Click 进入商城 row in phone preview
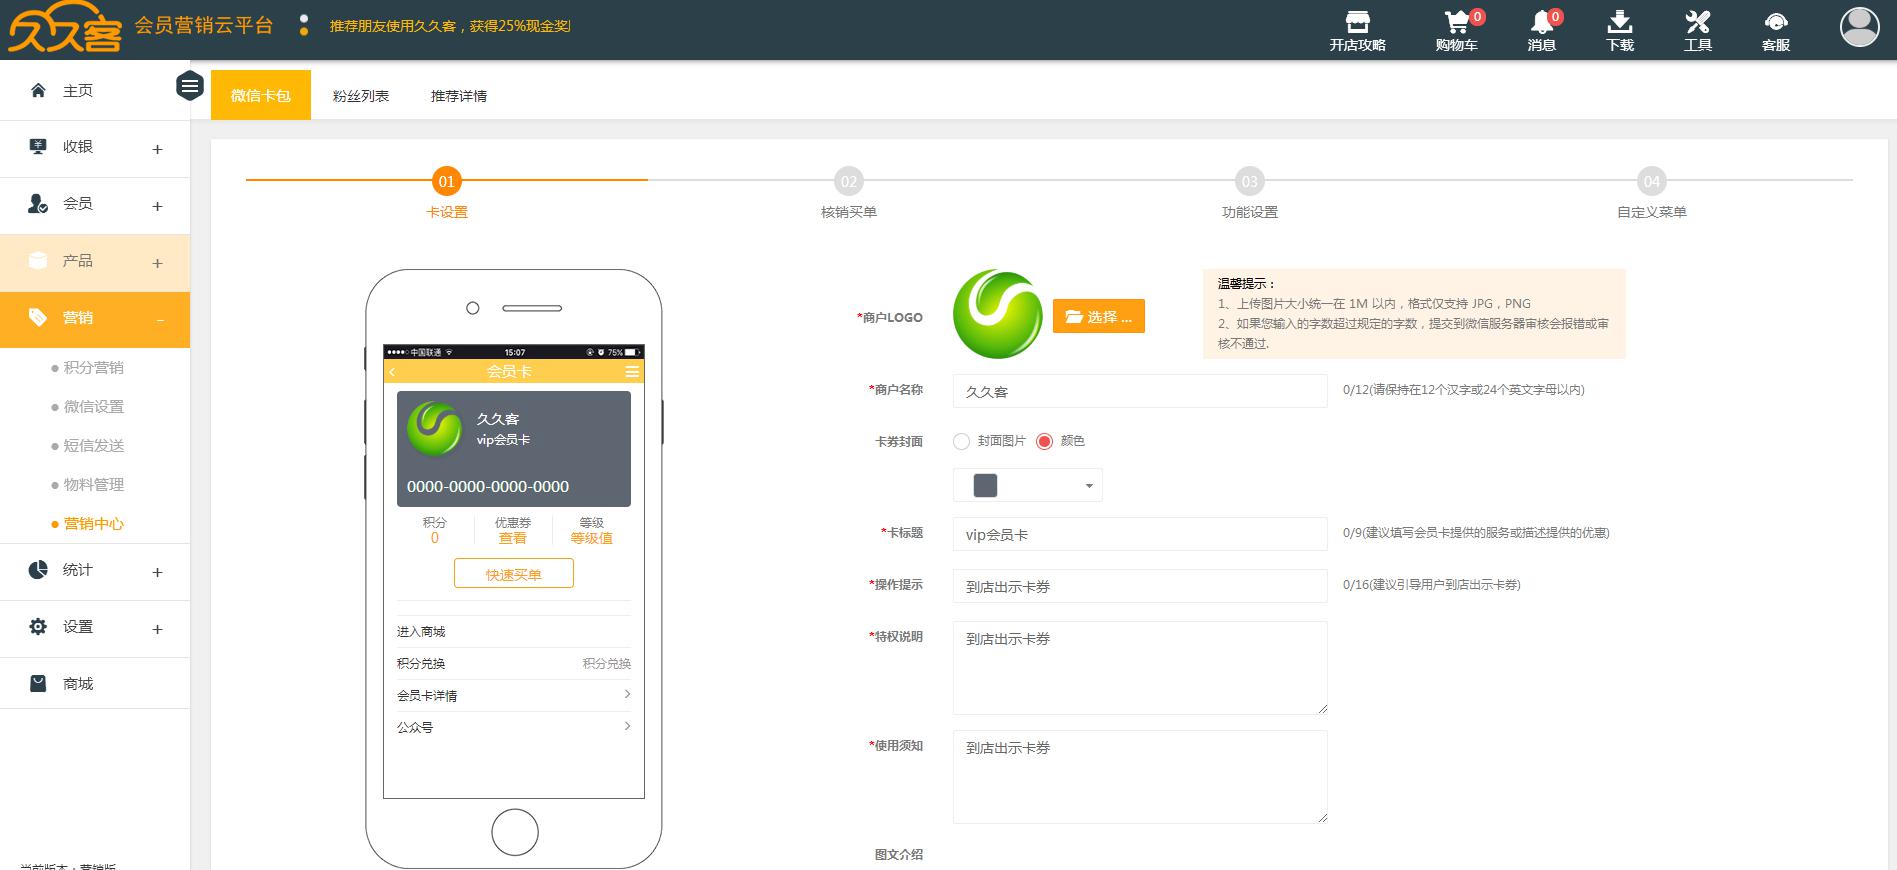This screenshot has height=870, width=1897. (514, 631)
